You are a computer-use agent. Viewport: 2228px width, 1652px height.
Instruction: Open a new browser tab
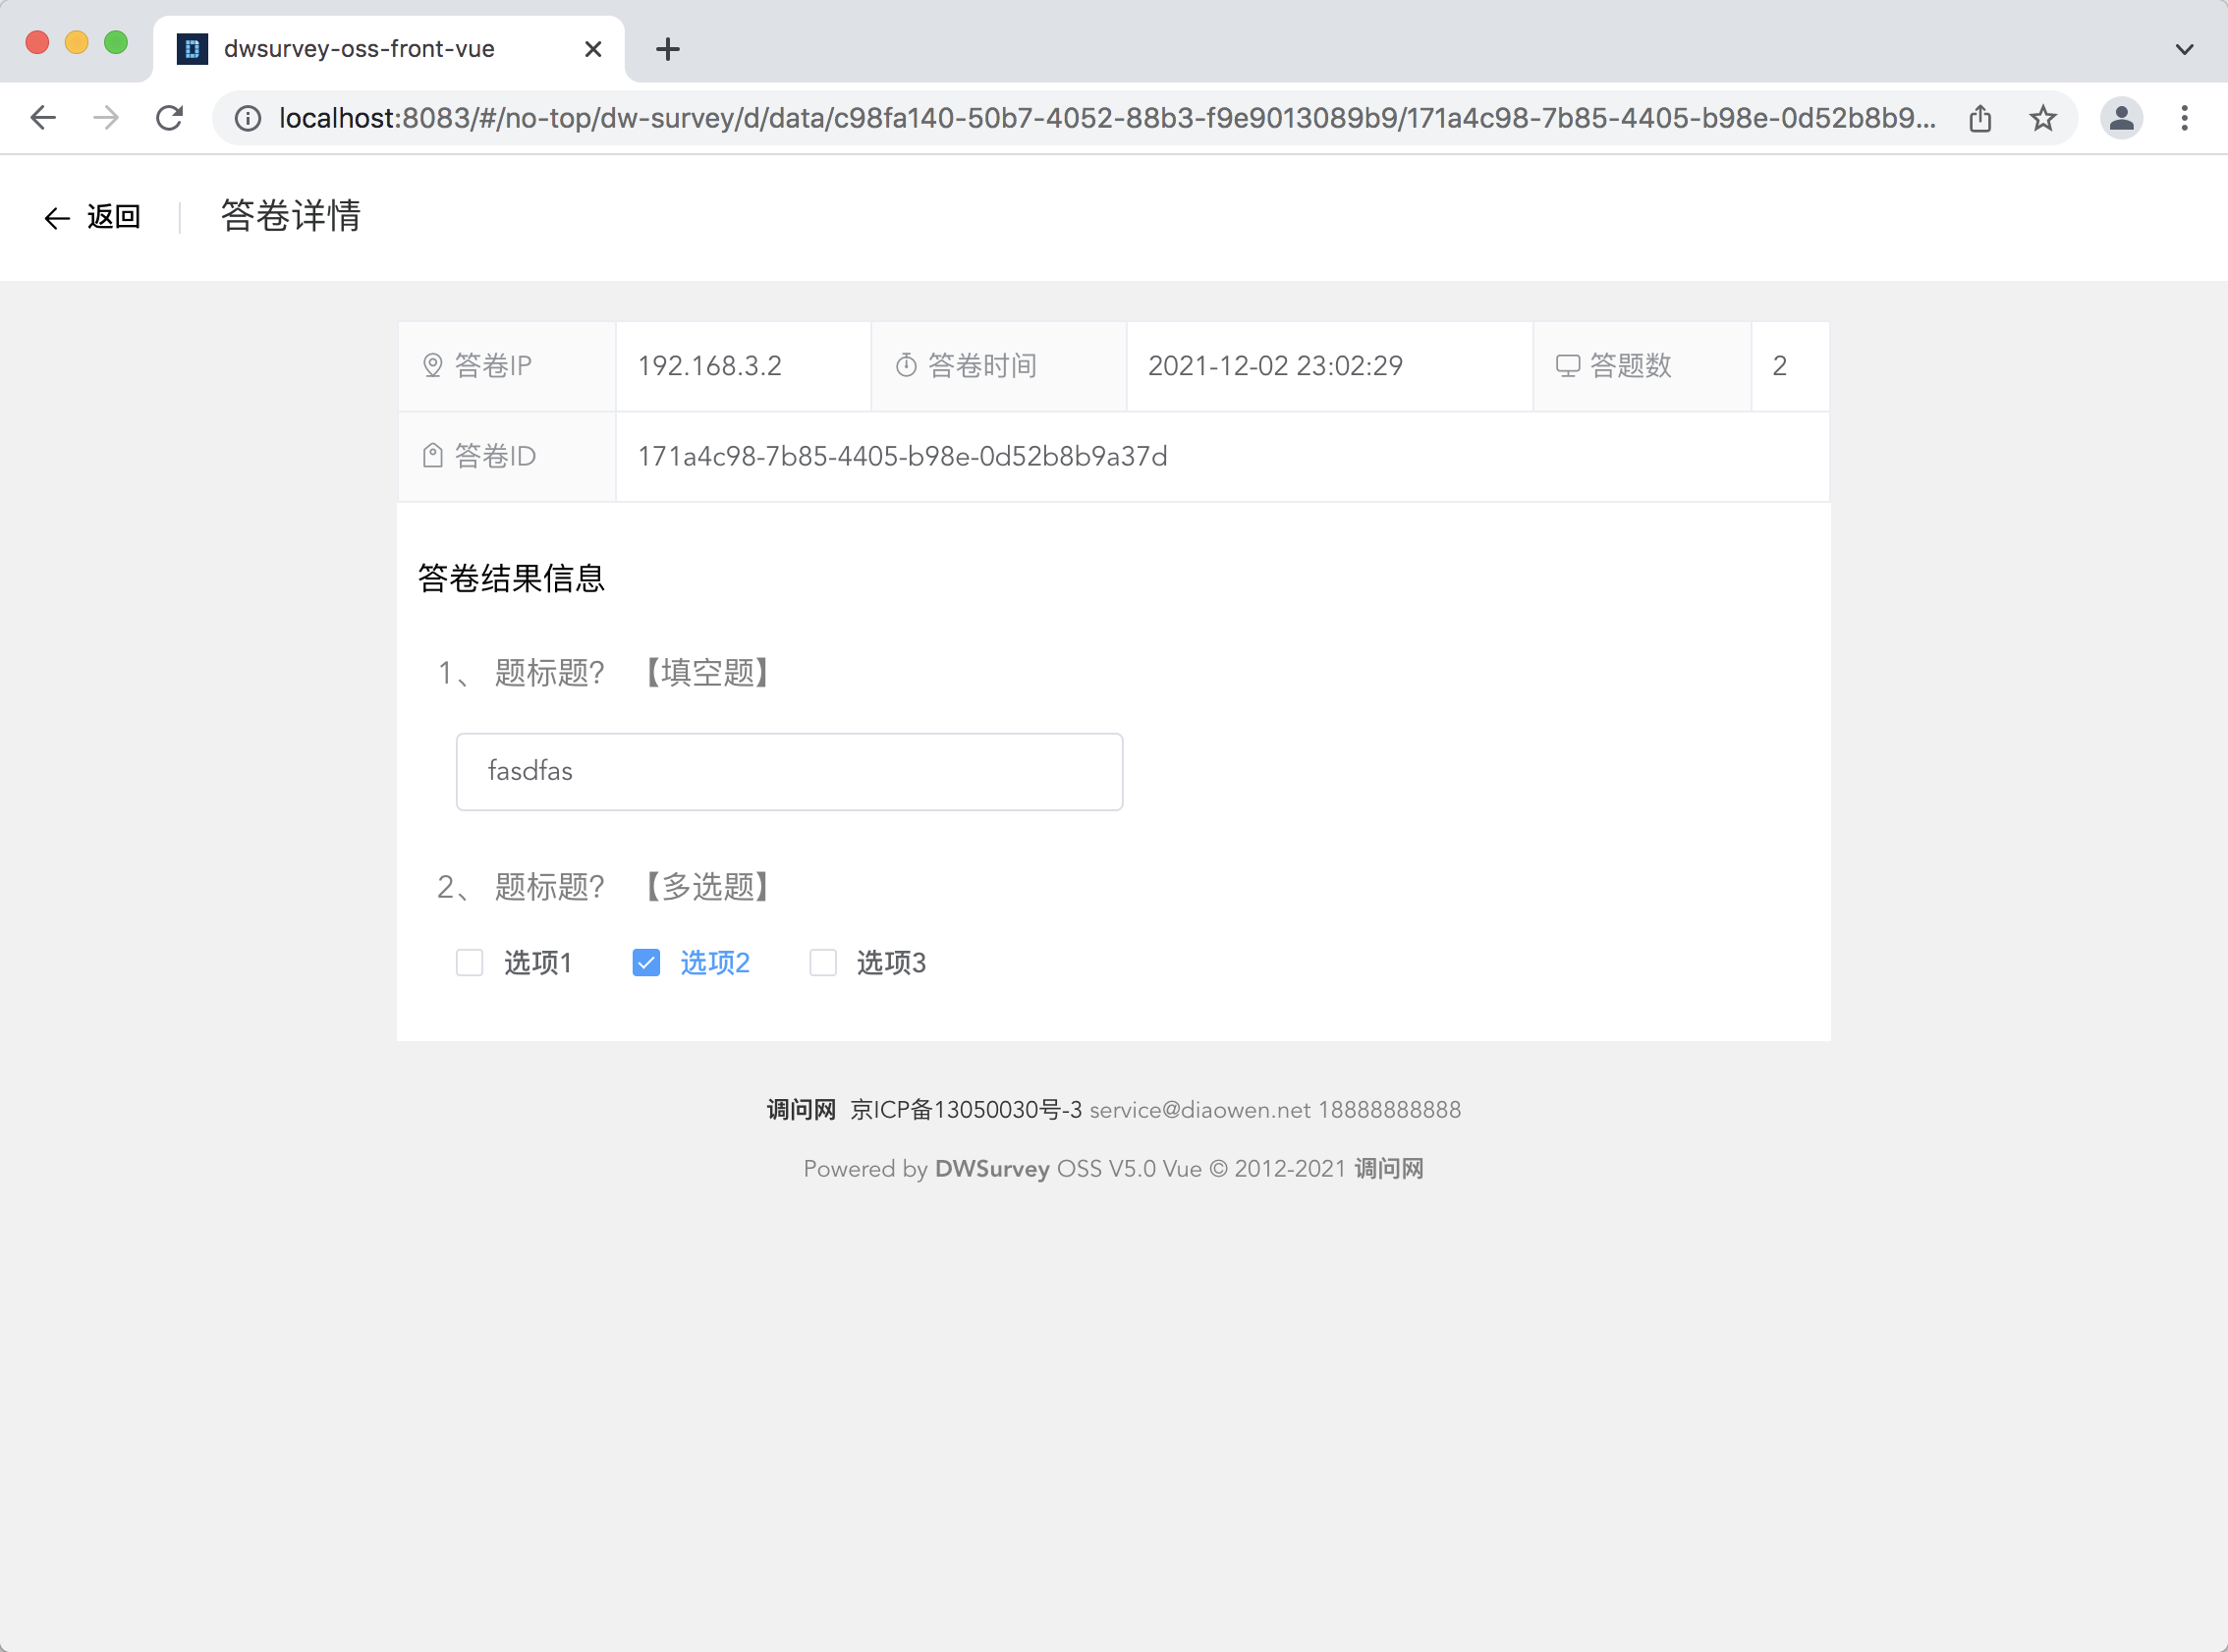click(x=668, y=49)
